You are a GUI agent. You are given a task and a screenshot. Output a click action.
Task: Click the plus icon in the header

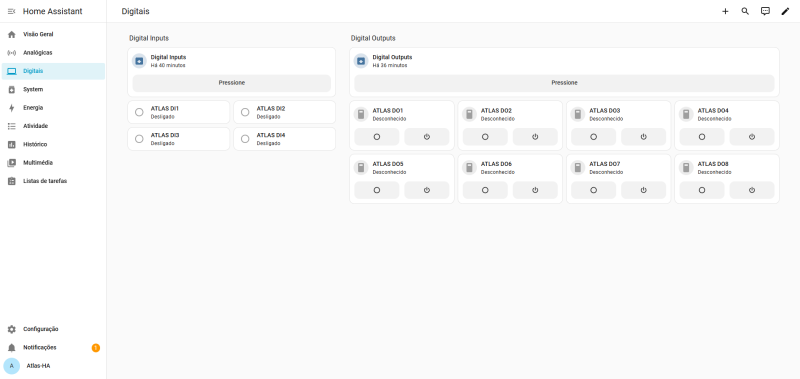[x=725, y=11]
